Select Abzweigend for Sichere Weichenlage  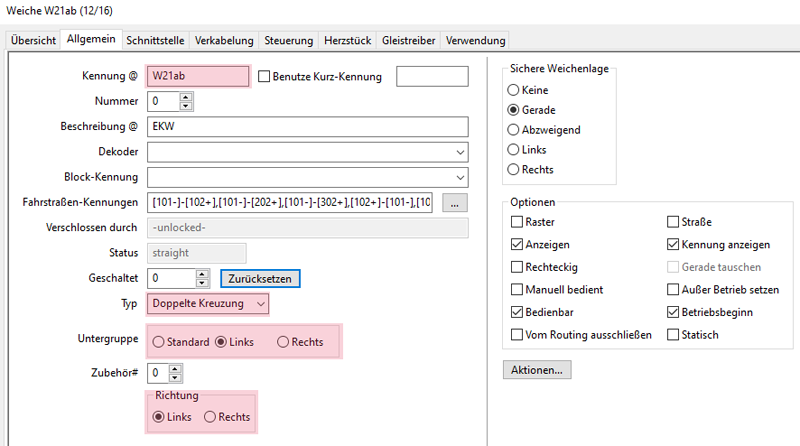(x=514, y=130)
